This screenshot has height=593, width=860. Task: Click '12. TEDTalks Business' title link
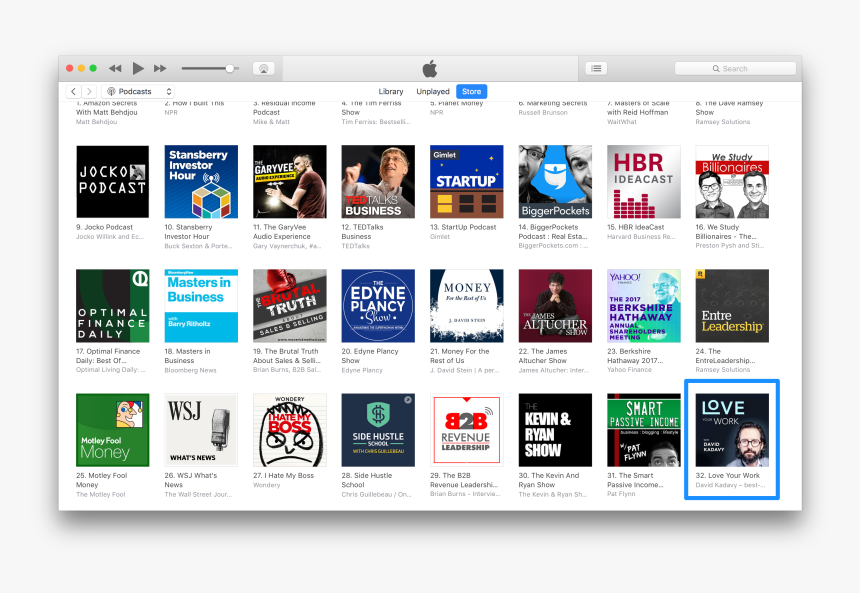coord(363,231)
